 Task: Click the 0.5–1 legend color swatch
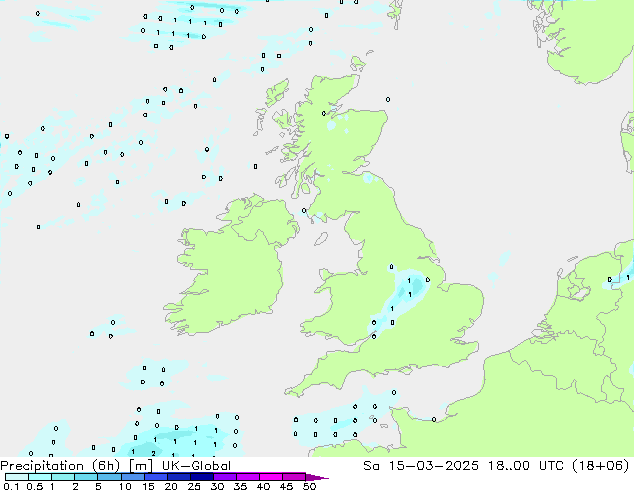point(40,477)
